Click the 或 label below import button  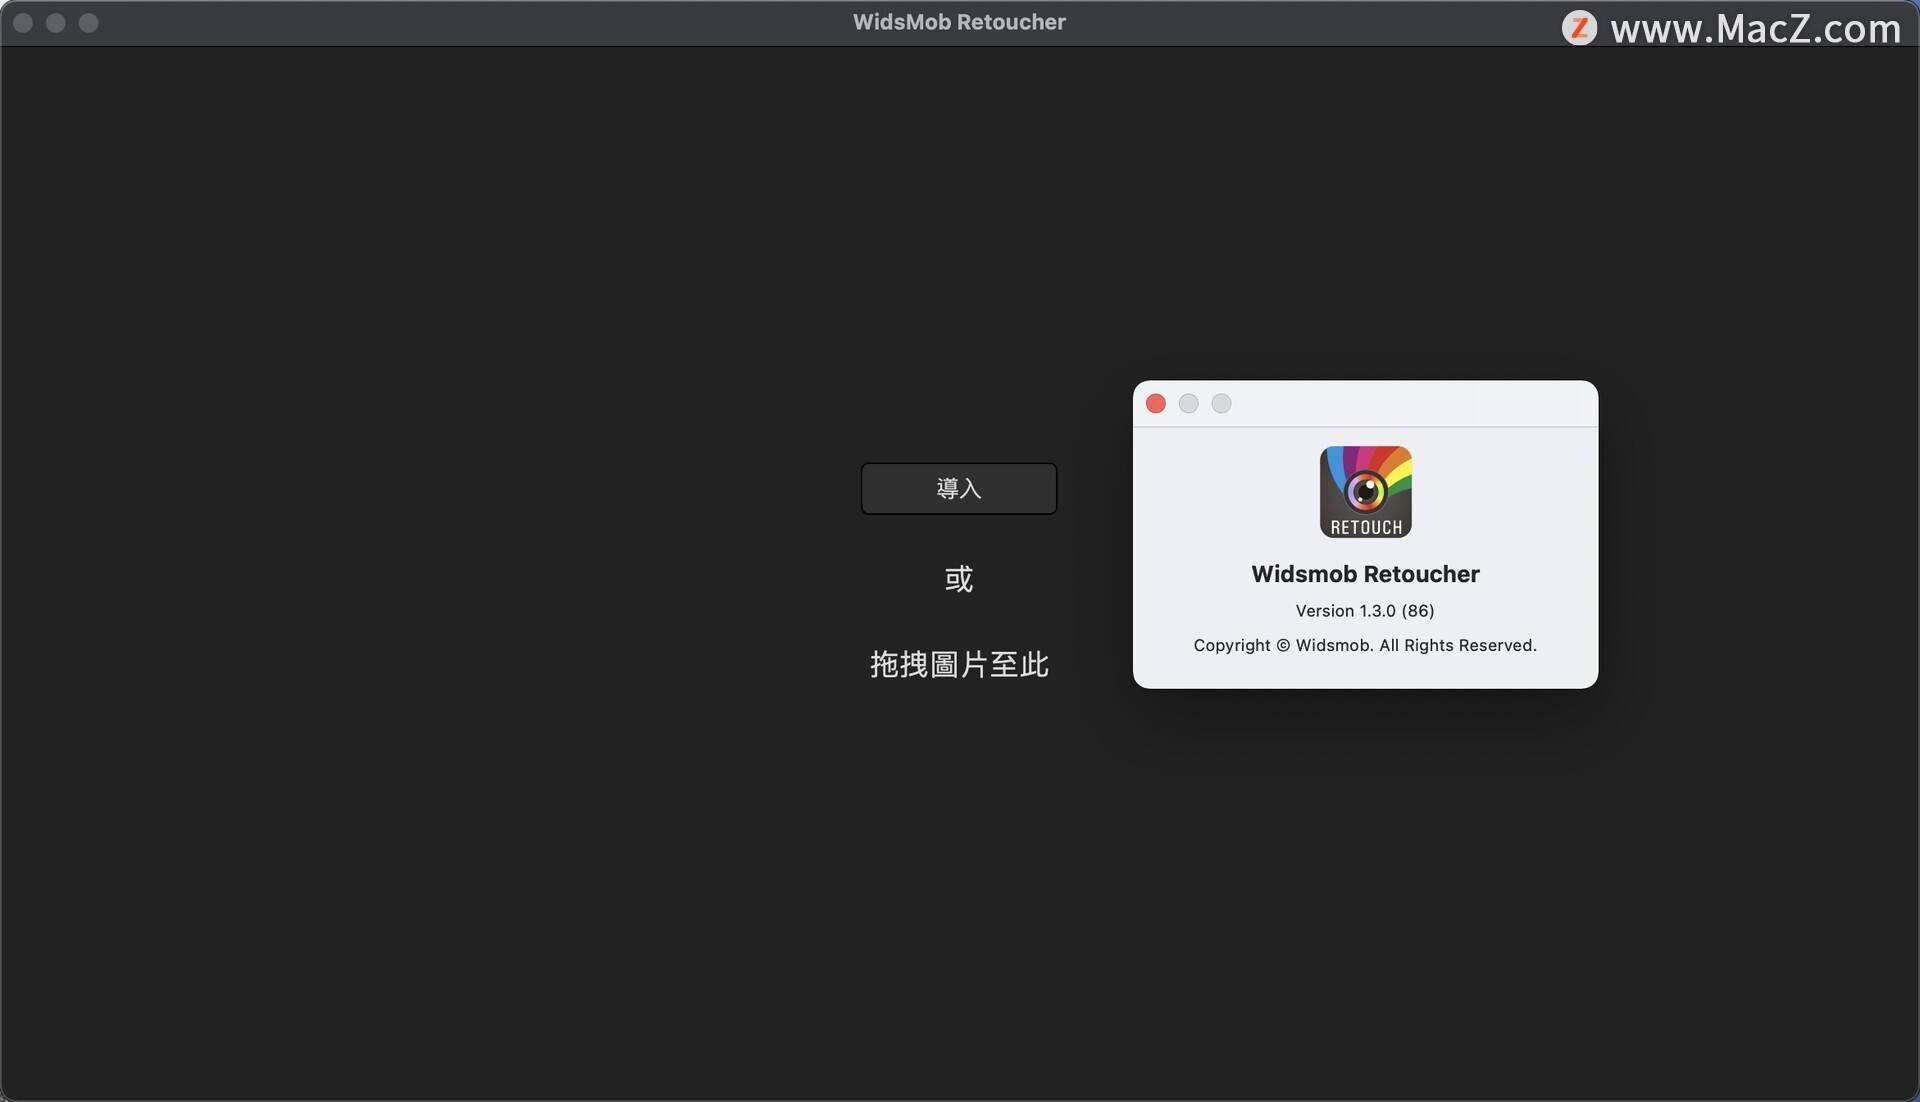958,578
